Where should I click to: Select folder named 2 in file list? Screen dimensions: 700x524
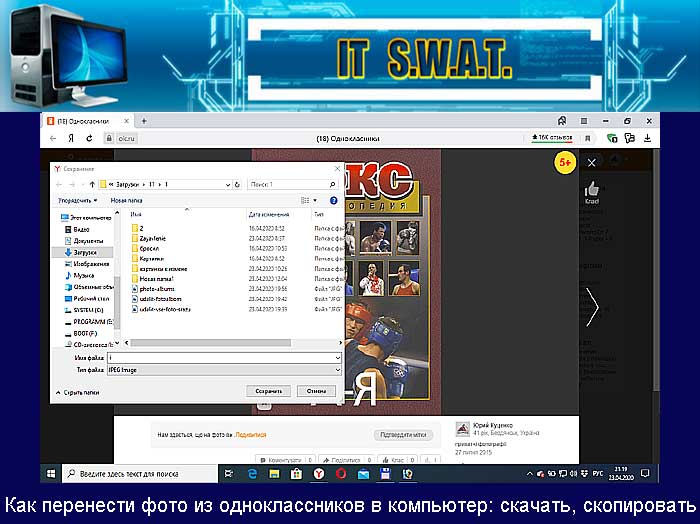(x=138, y=228)
